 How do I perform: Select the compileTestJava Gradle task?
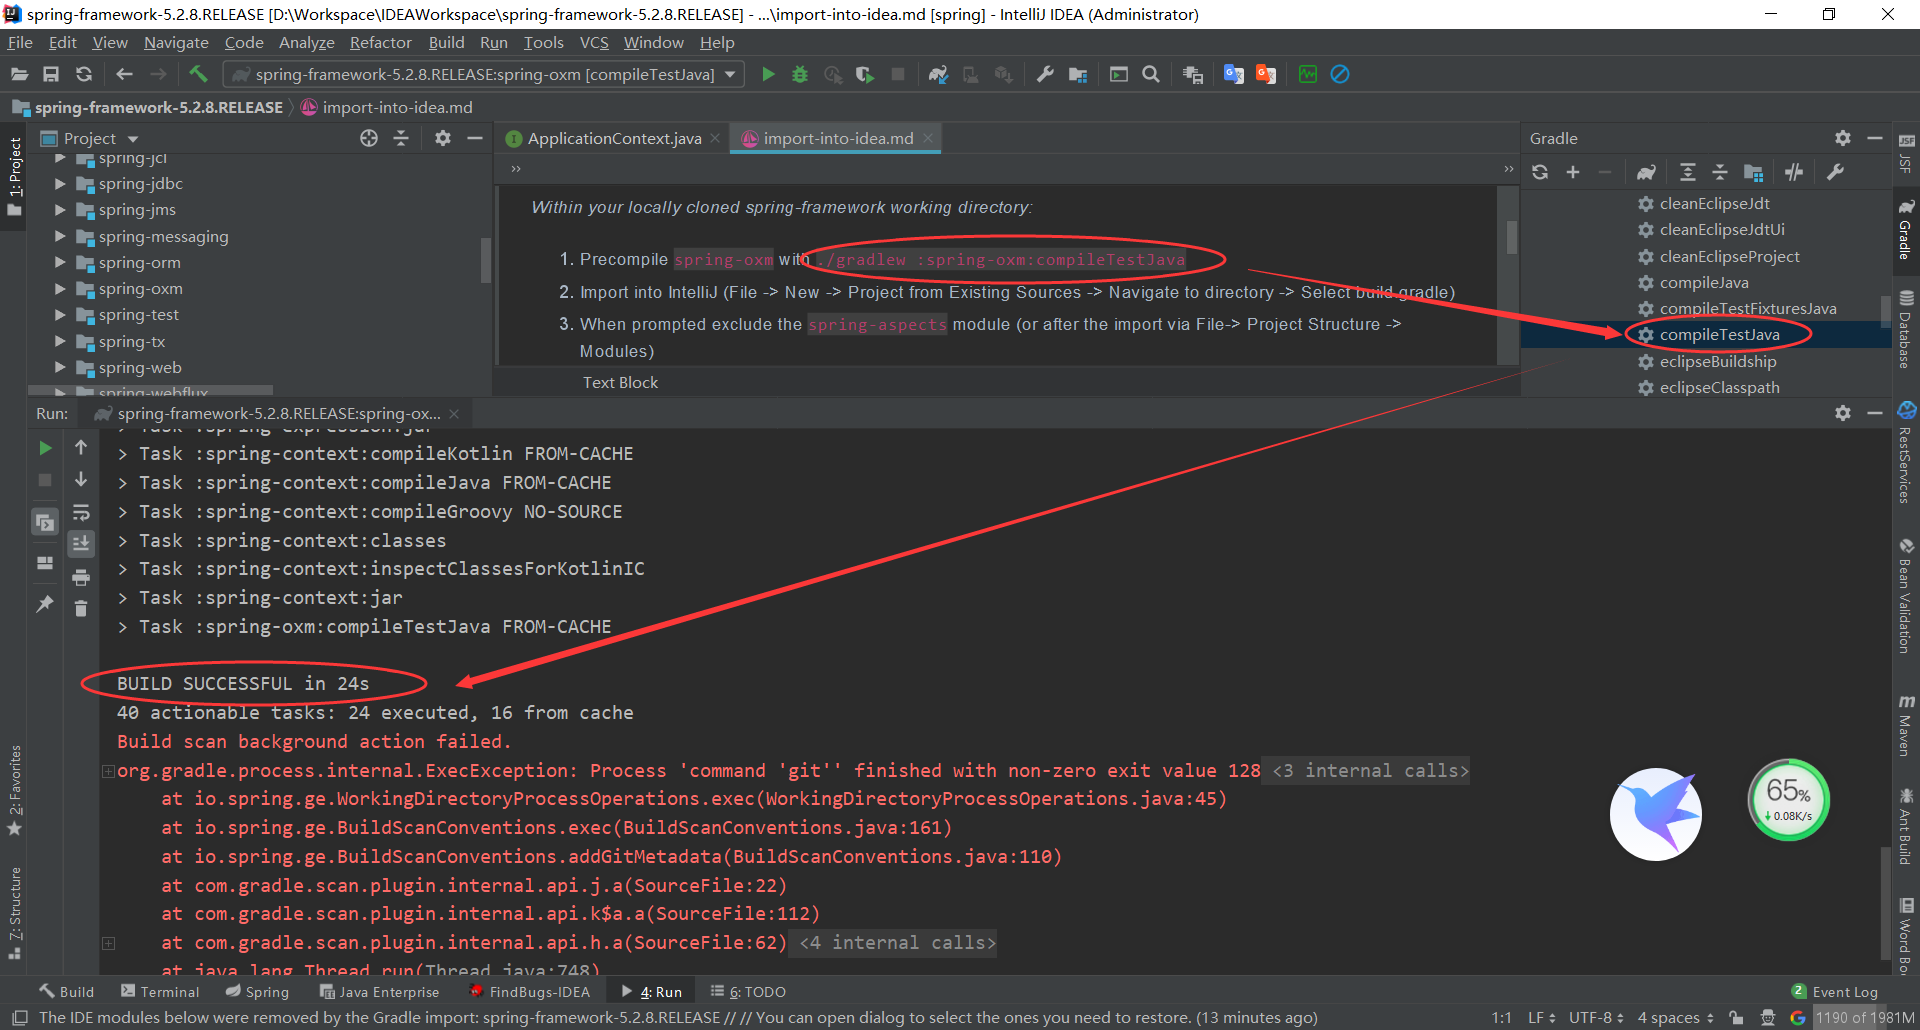pyautogui.click(x=1720, y=334)
